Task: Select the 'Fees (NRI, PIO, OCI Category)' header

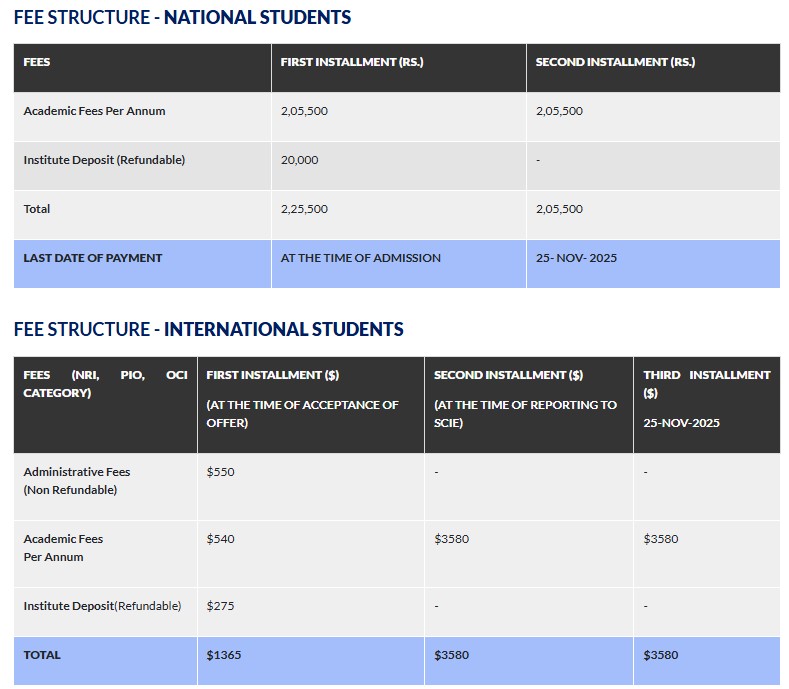Action: [x=105, y=384]
